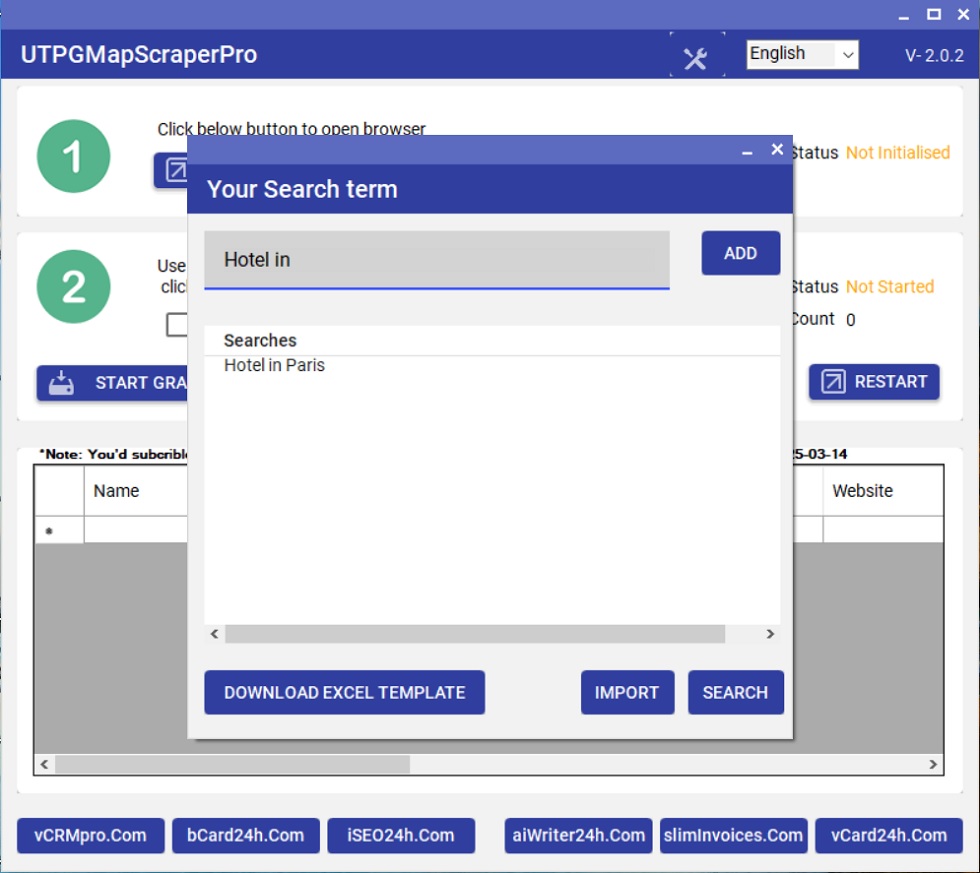Select 'Hotel in Paris' search entry
Screen dimensions: 980x873
tap(275, 366)
